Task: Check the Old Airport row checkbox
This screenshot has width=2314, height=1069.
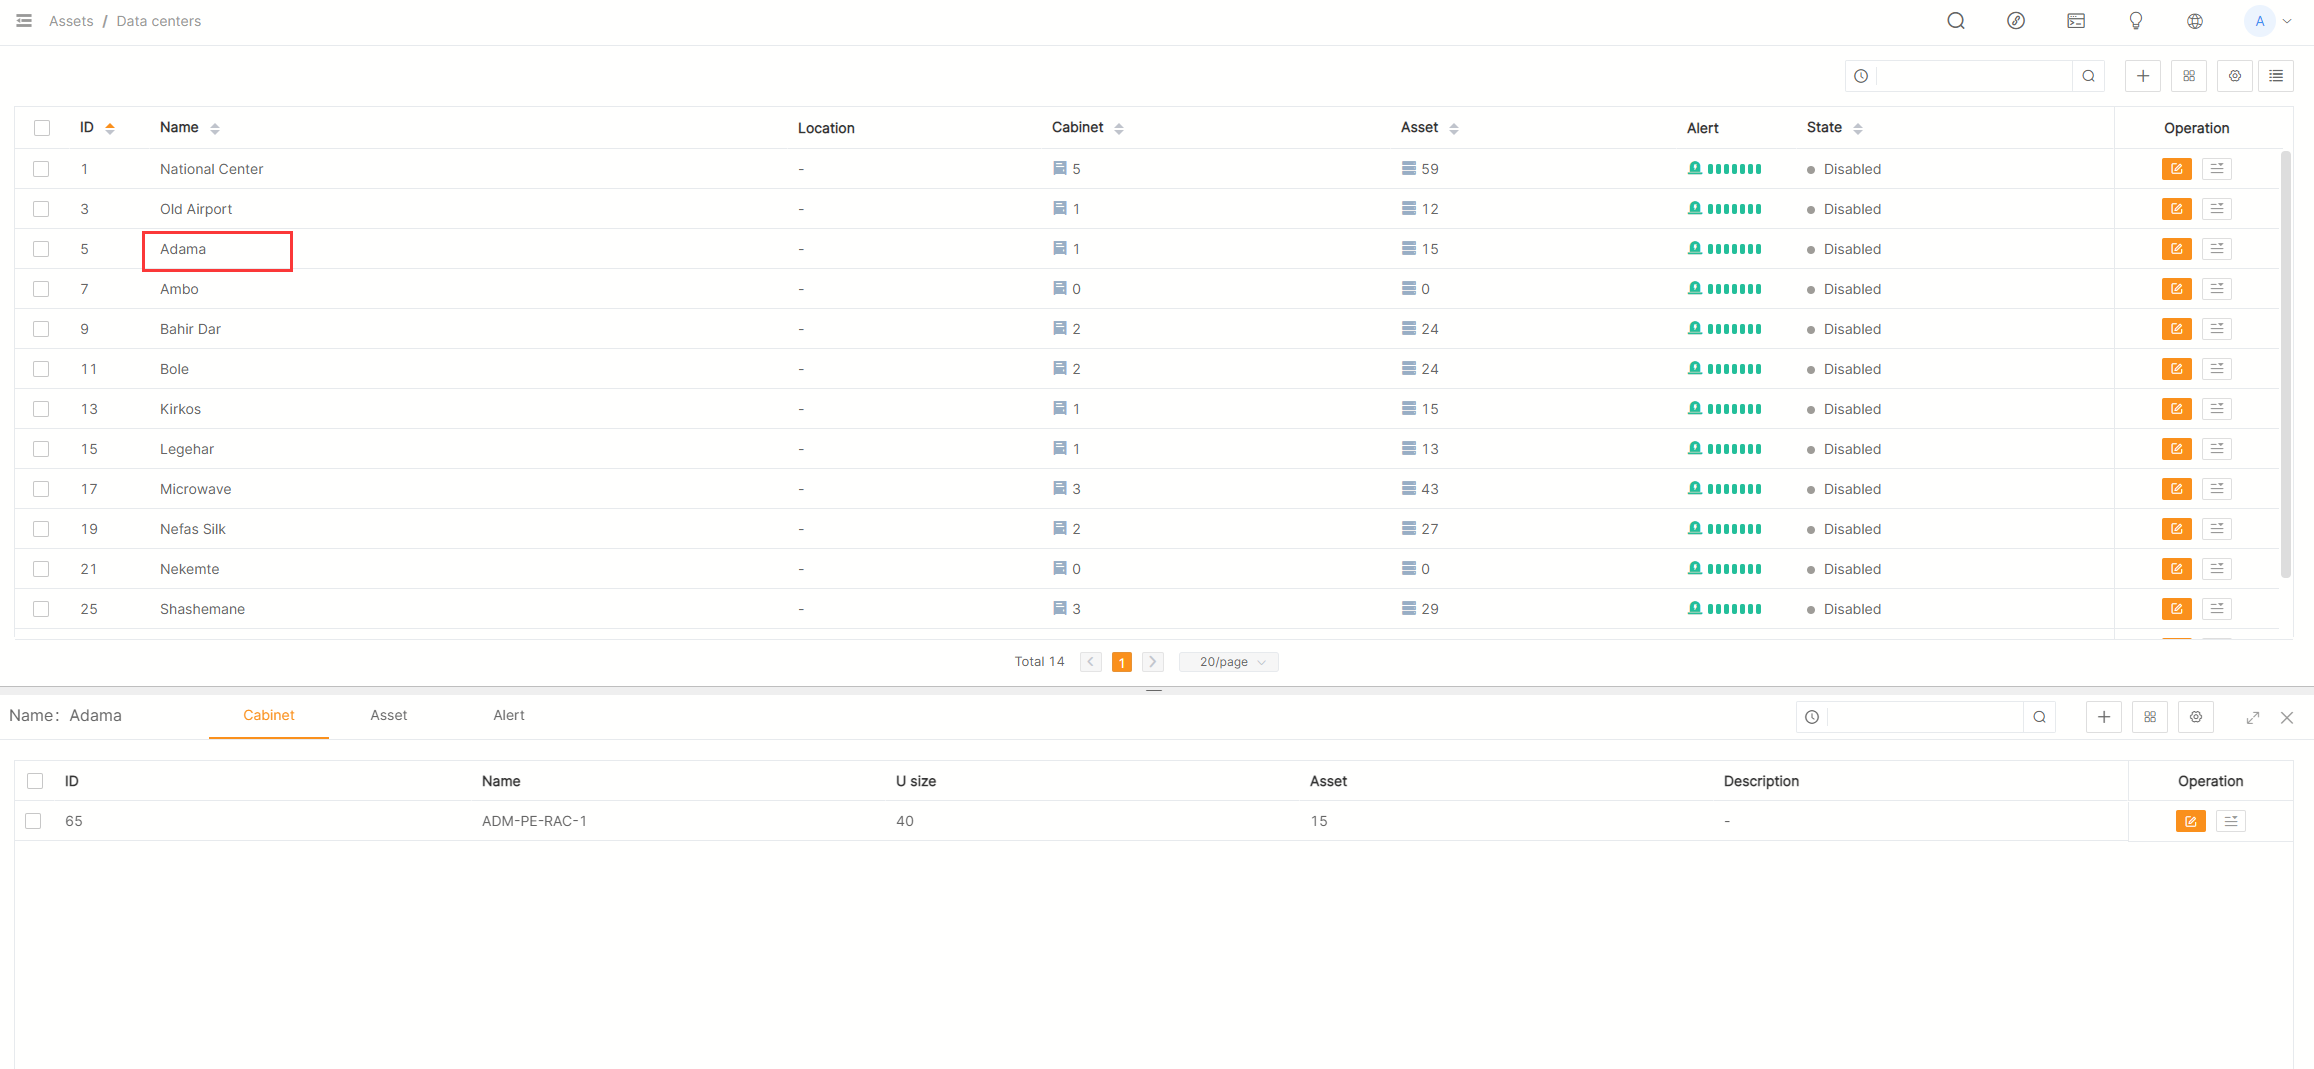Action: click(x=41, y=209)
